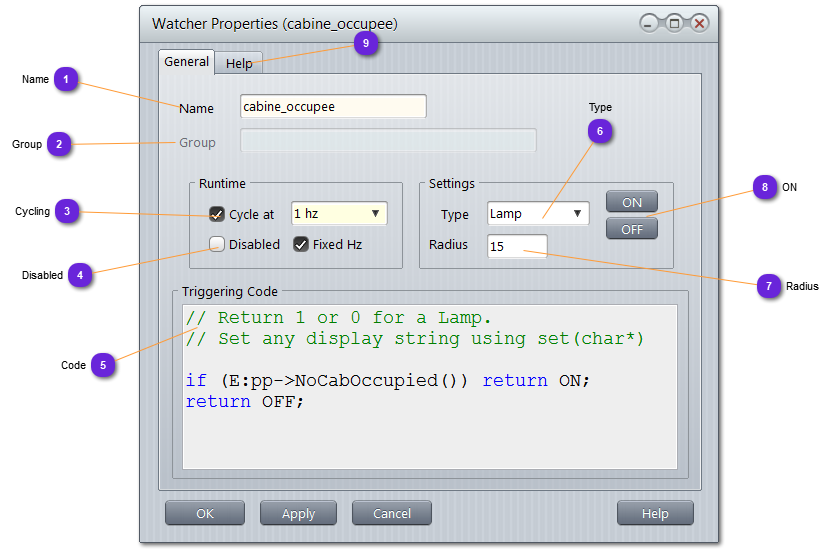Image resolution: width=835 pixels, height=552 pixels.
Task: Click callout badge 7 beside Radius
Action: 768,286
